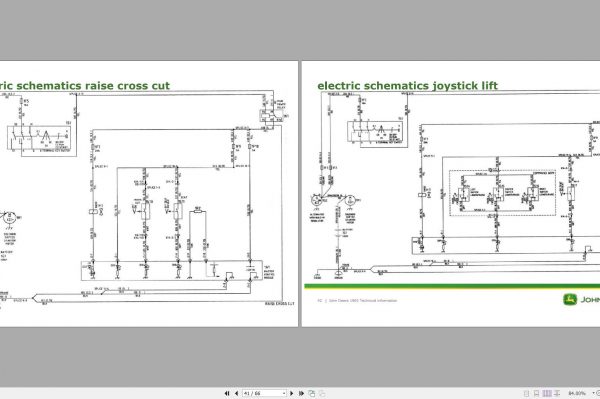Click the 84.00% zoom level value
Screen dimensions: 600x399
[x=577, y=393]
